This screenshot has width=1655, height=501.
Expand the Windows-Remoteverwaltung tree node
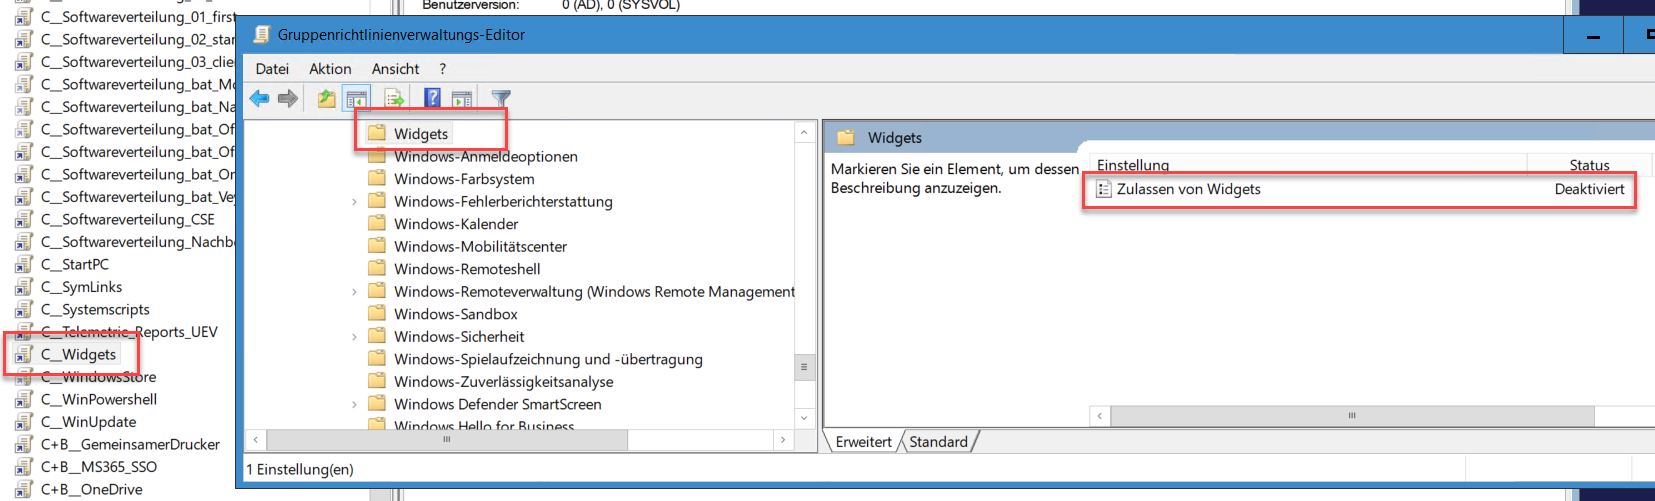[x=354, y=292]
